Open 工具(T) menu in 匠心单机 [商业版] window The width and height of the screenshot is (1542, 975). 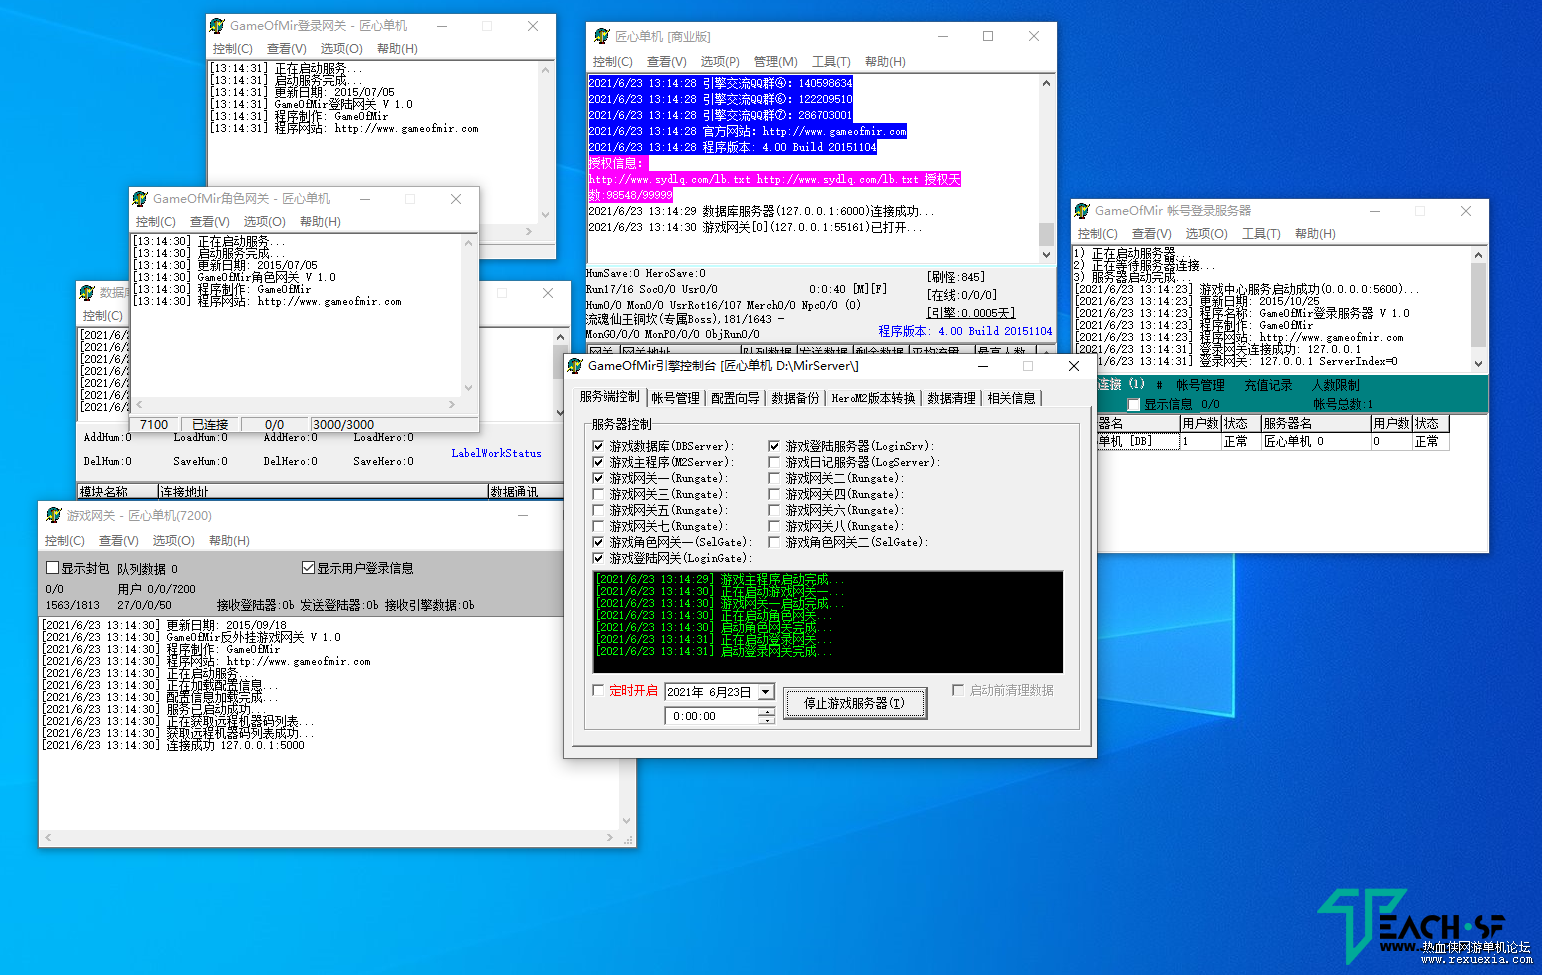coord(831,62)
